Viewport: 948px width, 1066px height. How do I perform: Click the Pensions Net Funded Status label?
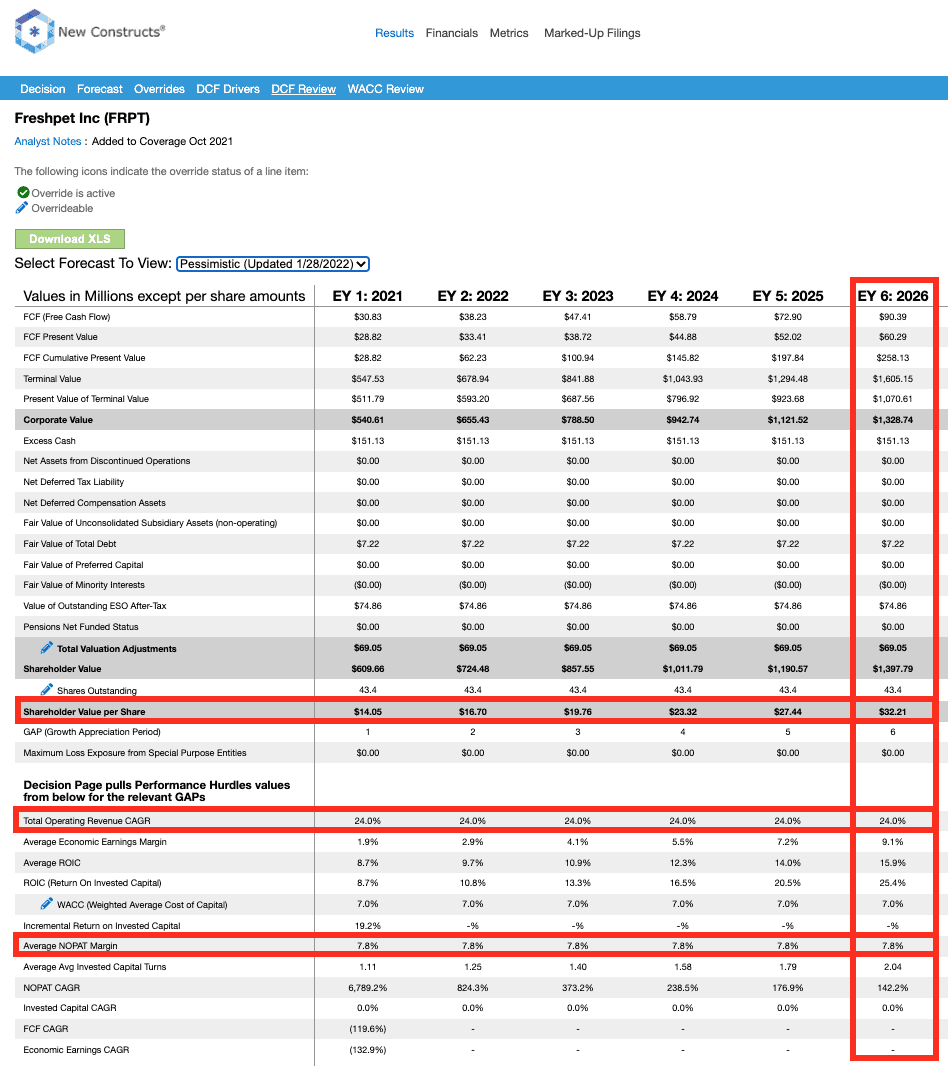click(81, 627)
